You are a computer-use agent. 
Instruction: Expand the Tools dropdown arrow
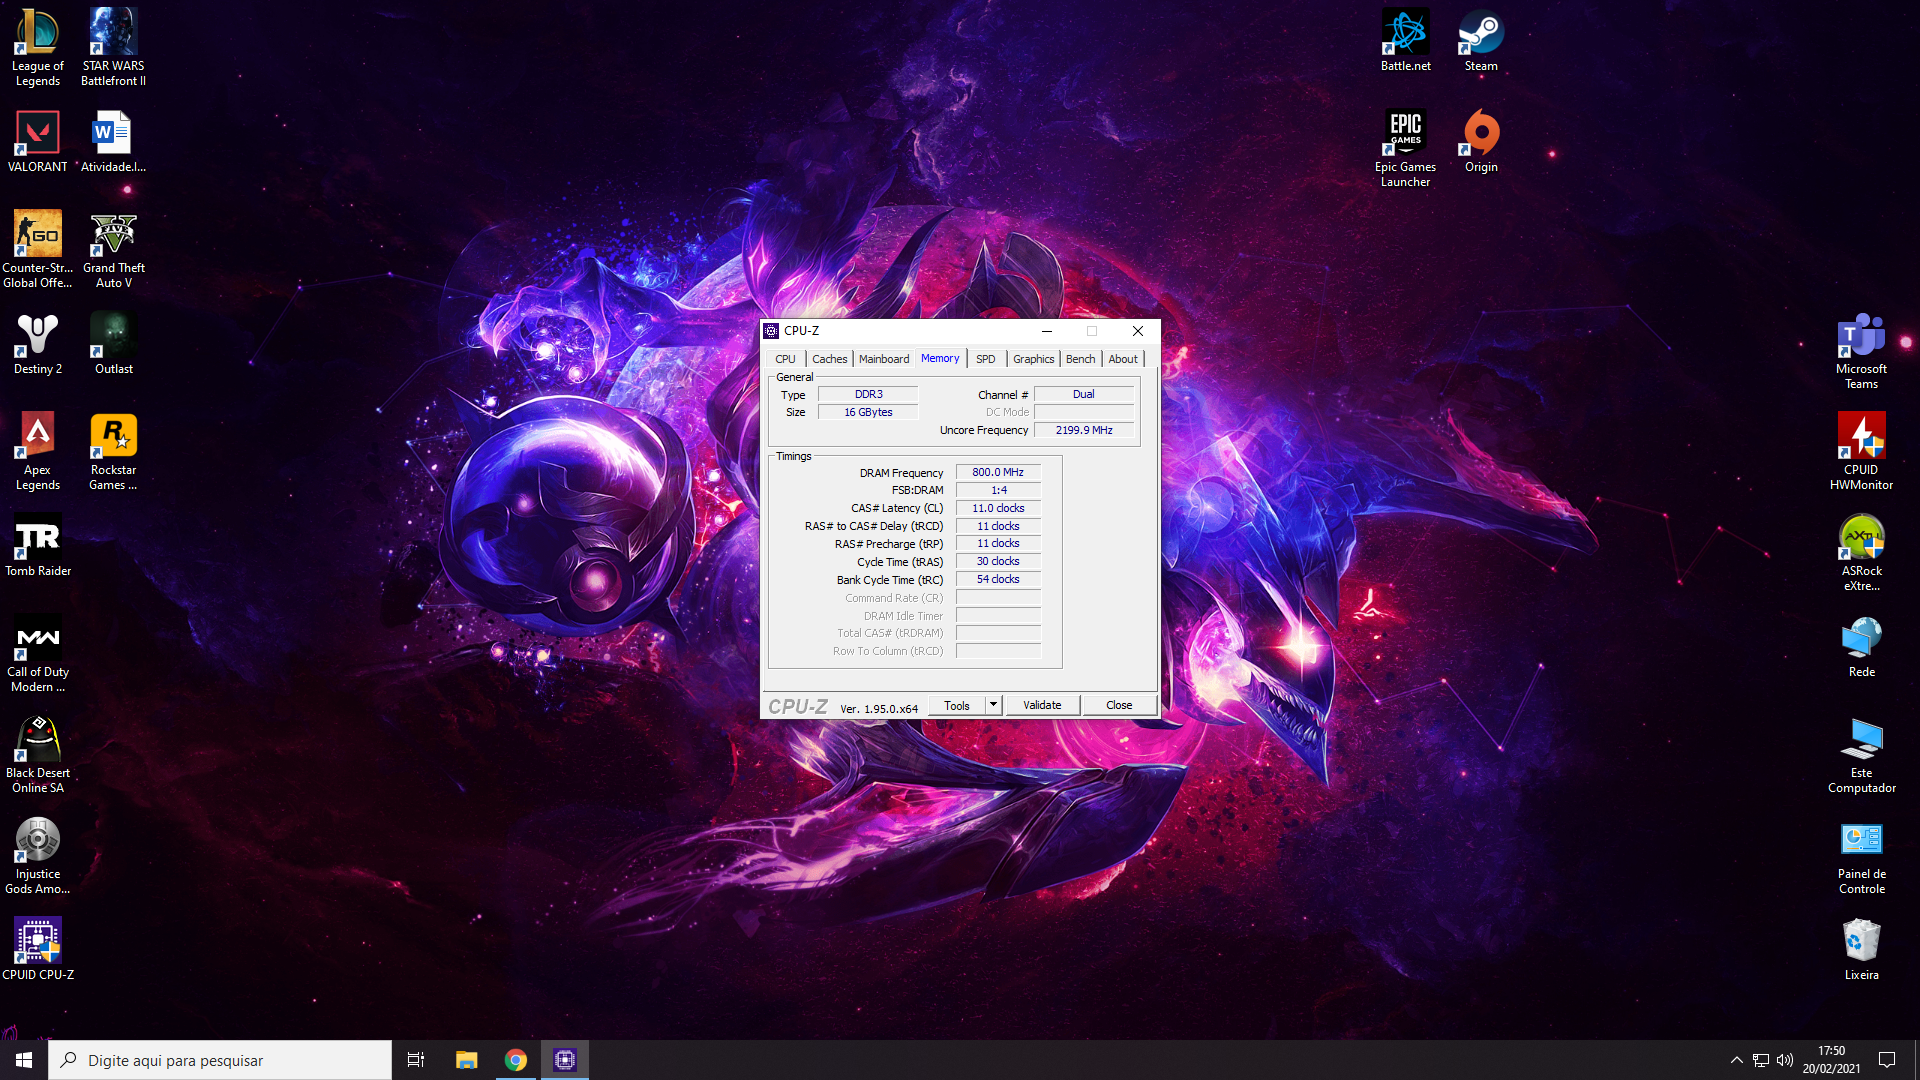(x=993, y=705)
